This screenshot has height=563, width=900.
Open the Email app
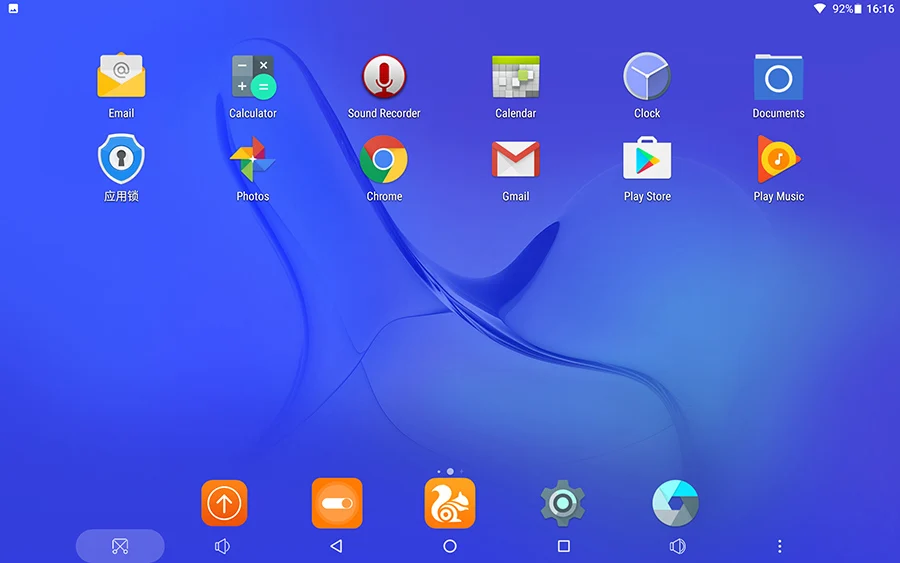click(x=121, y=76)
